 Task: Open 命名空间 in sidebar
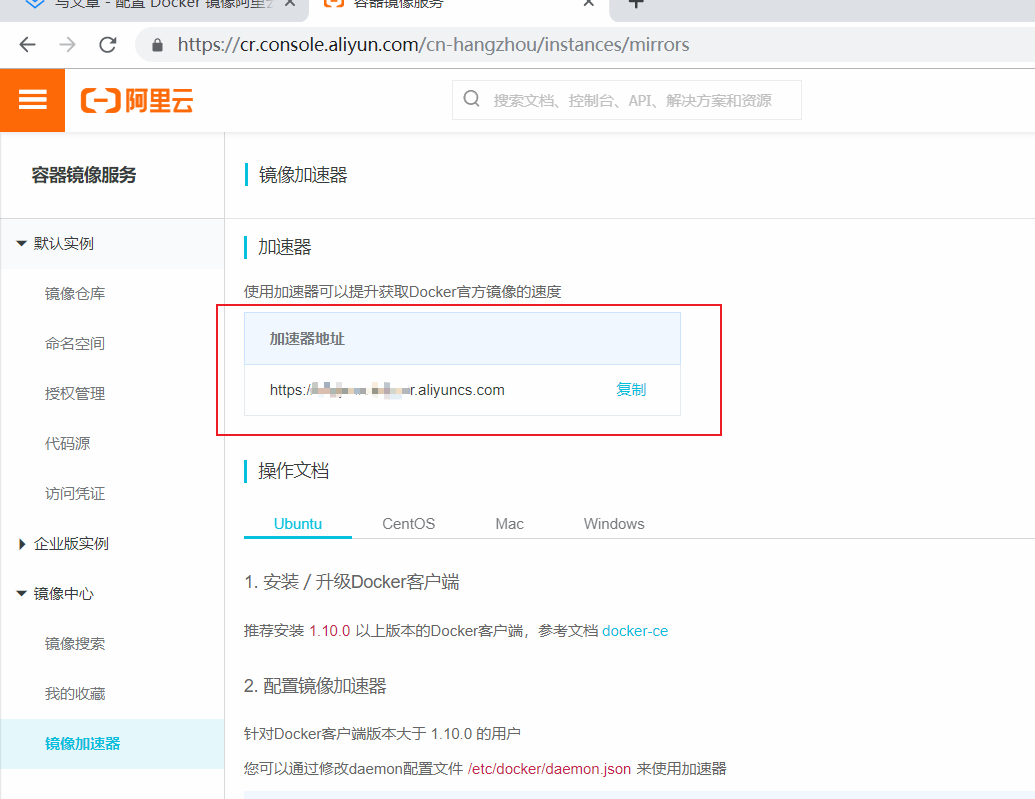[75, 344]
